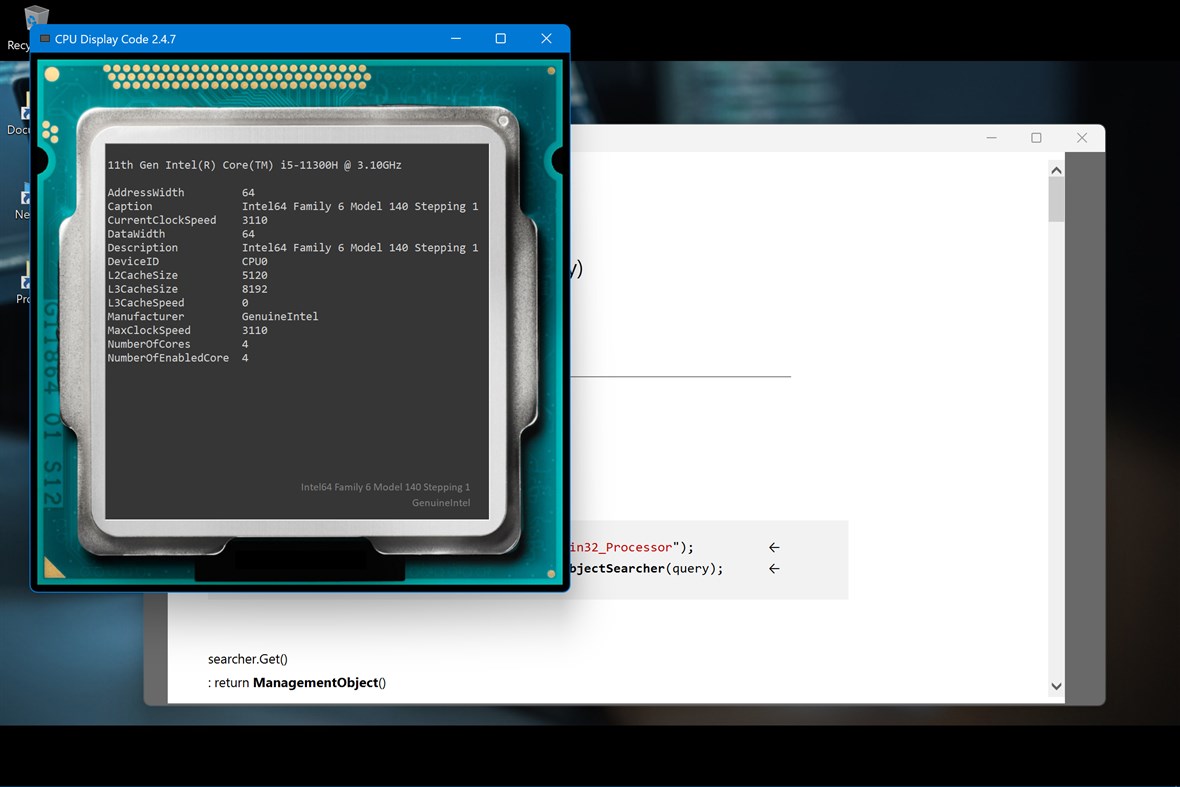Click the NumberOfCores value in the CPU readout
The width and height of the screenshot is (1180, 787).
pyautogui.click(x=245, y=344)
